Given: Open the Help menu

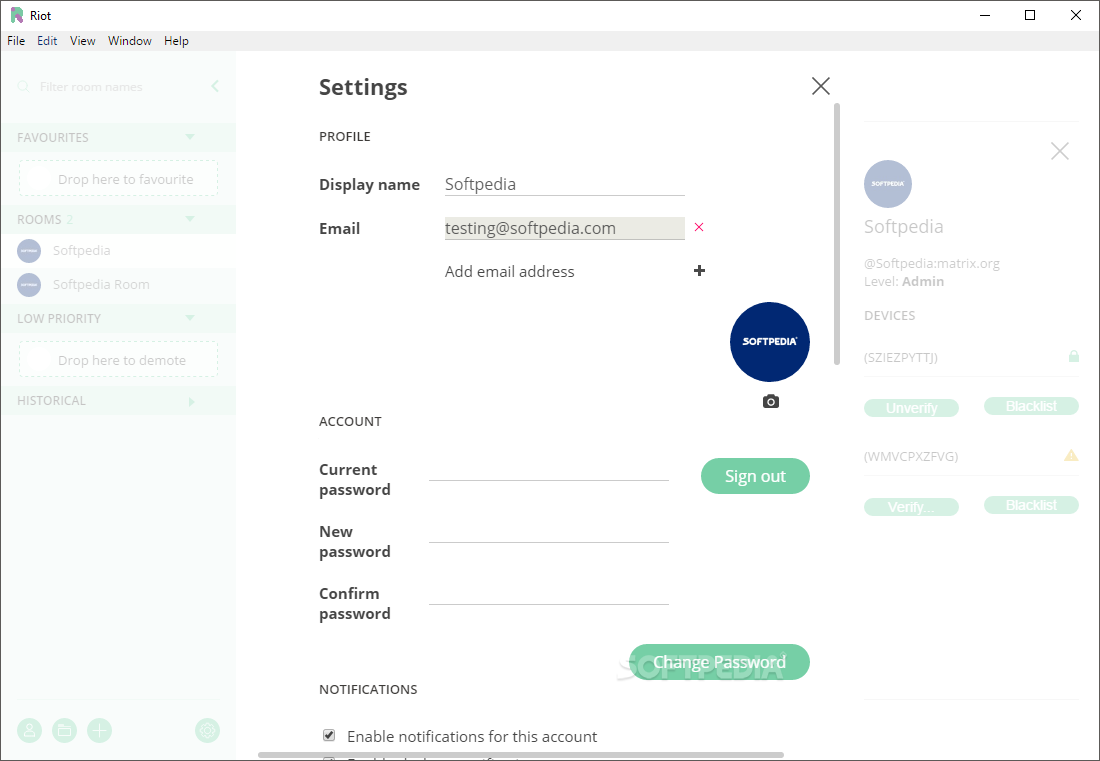Looking at the screenshot, I should coord(176,41).
